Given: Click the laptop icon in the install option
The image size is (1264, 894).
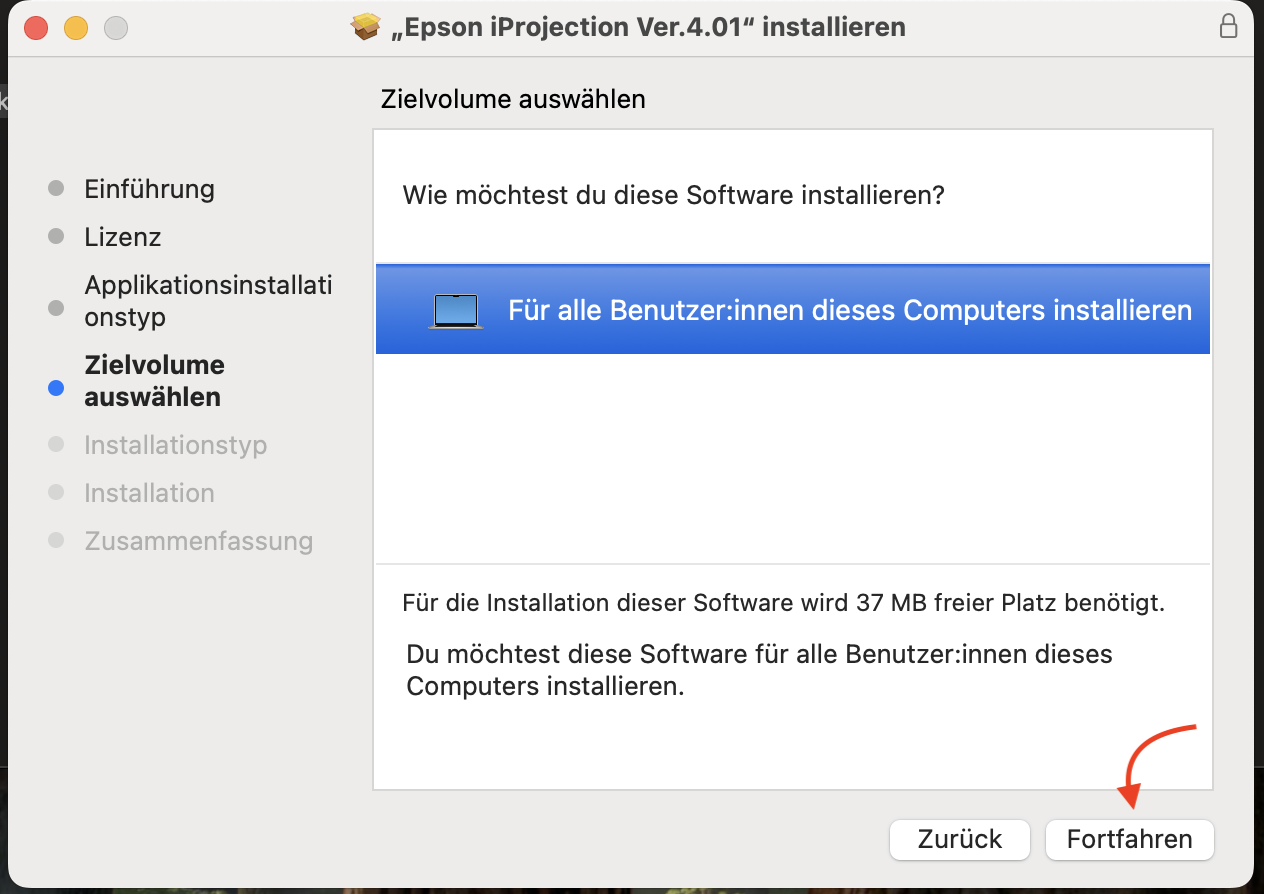Looking at the screenshot, I should point(456,311).
